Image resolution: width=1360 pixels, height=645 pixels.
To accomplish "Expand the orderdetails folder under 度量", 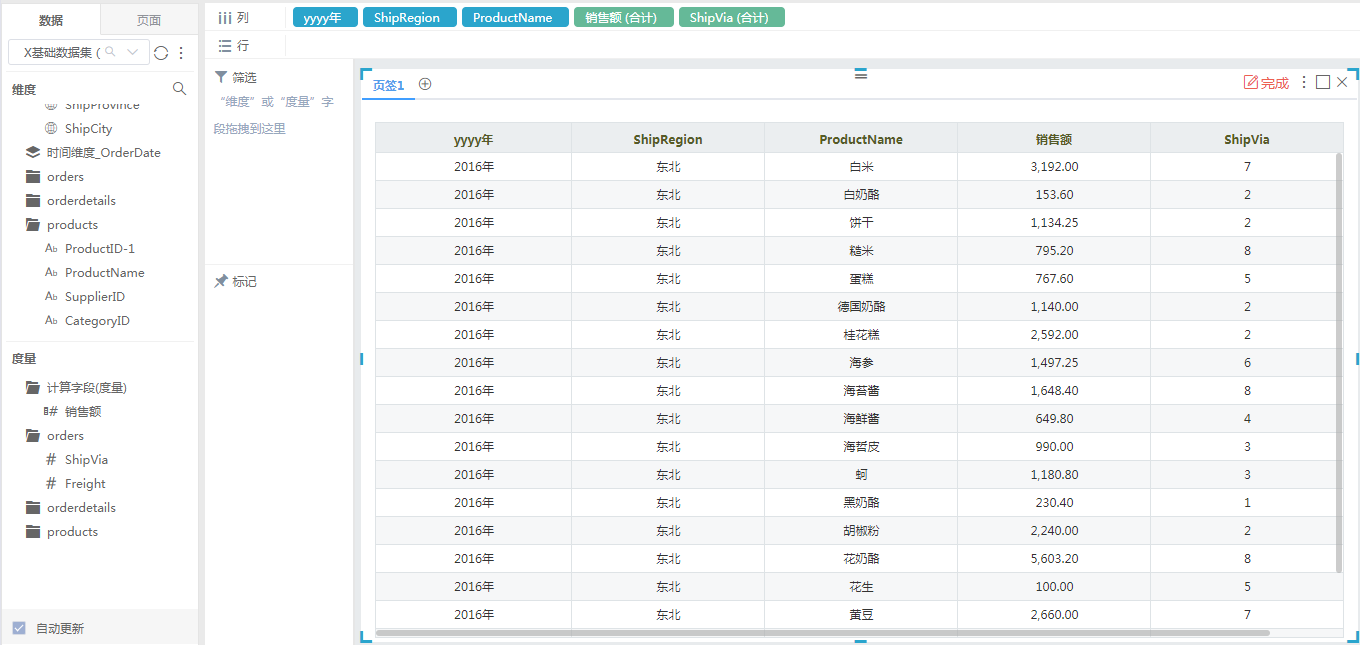I will (x=33, y=508).
